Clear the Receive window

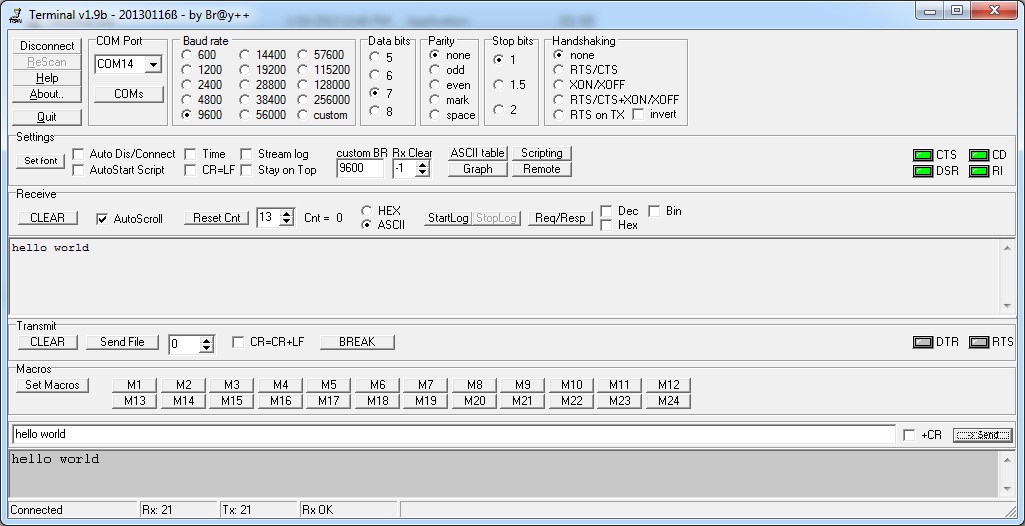[47, 218]
